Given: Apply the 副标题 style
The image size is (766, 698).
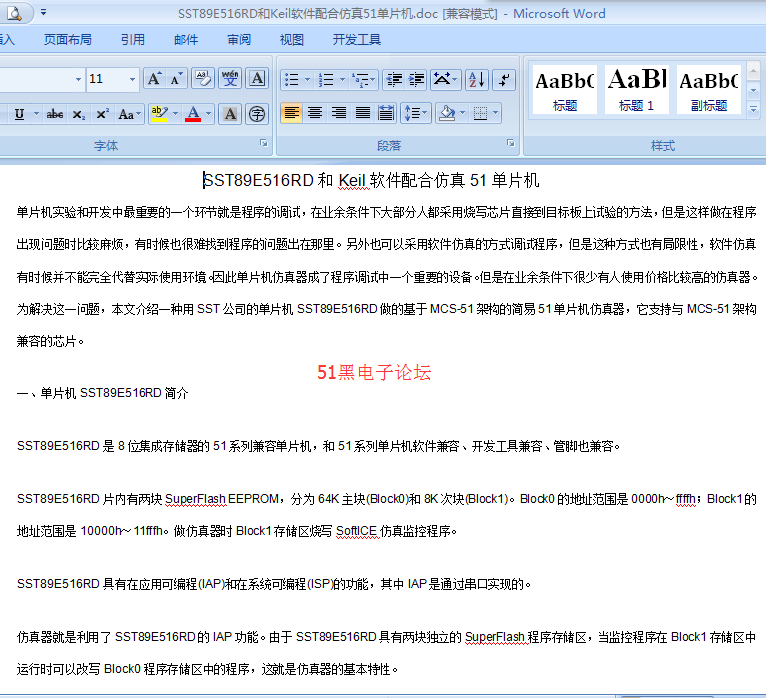Looking at the screenshot, I should tap(708, 89).
